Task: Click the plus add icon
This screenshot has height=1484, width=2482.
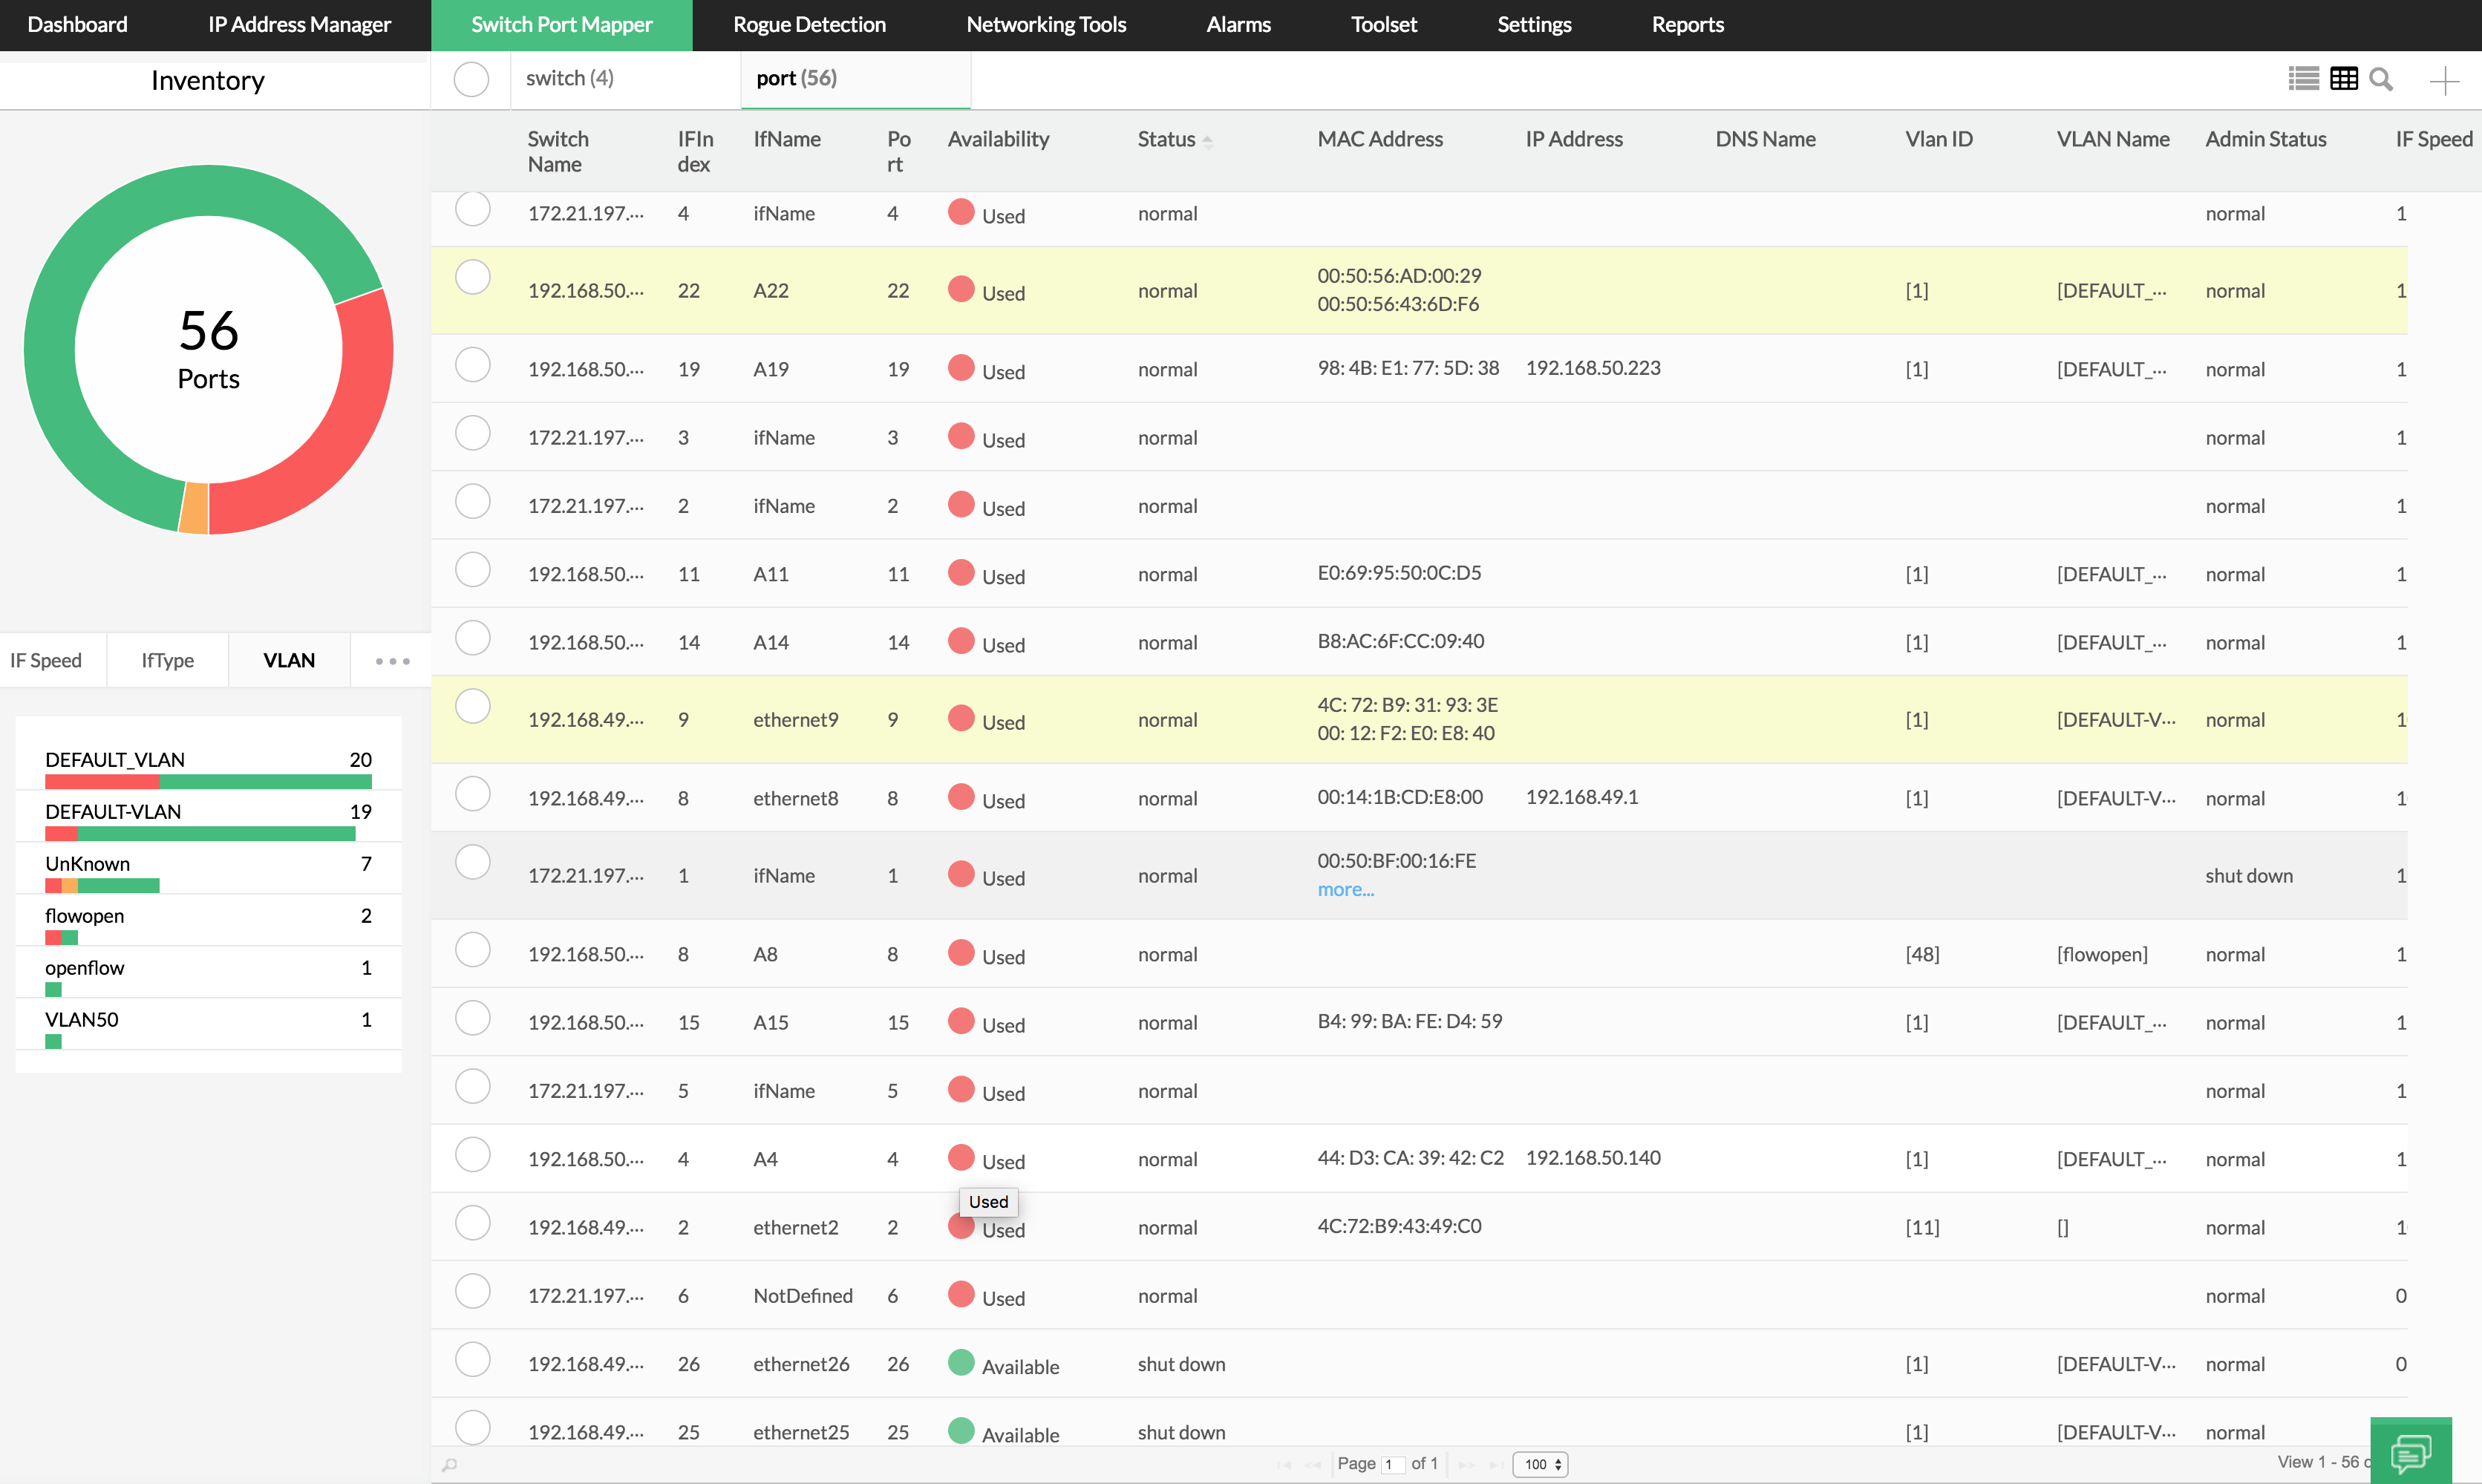Action: [x=2444, y=80]
